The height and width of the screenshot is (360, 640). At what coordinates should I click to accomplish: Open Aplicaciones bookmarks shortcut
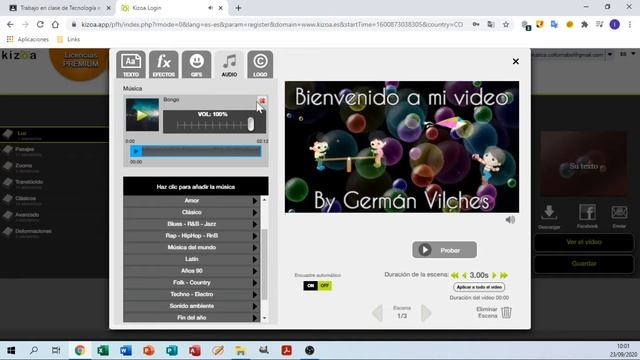click(x=28, y=39)
